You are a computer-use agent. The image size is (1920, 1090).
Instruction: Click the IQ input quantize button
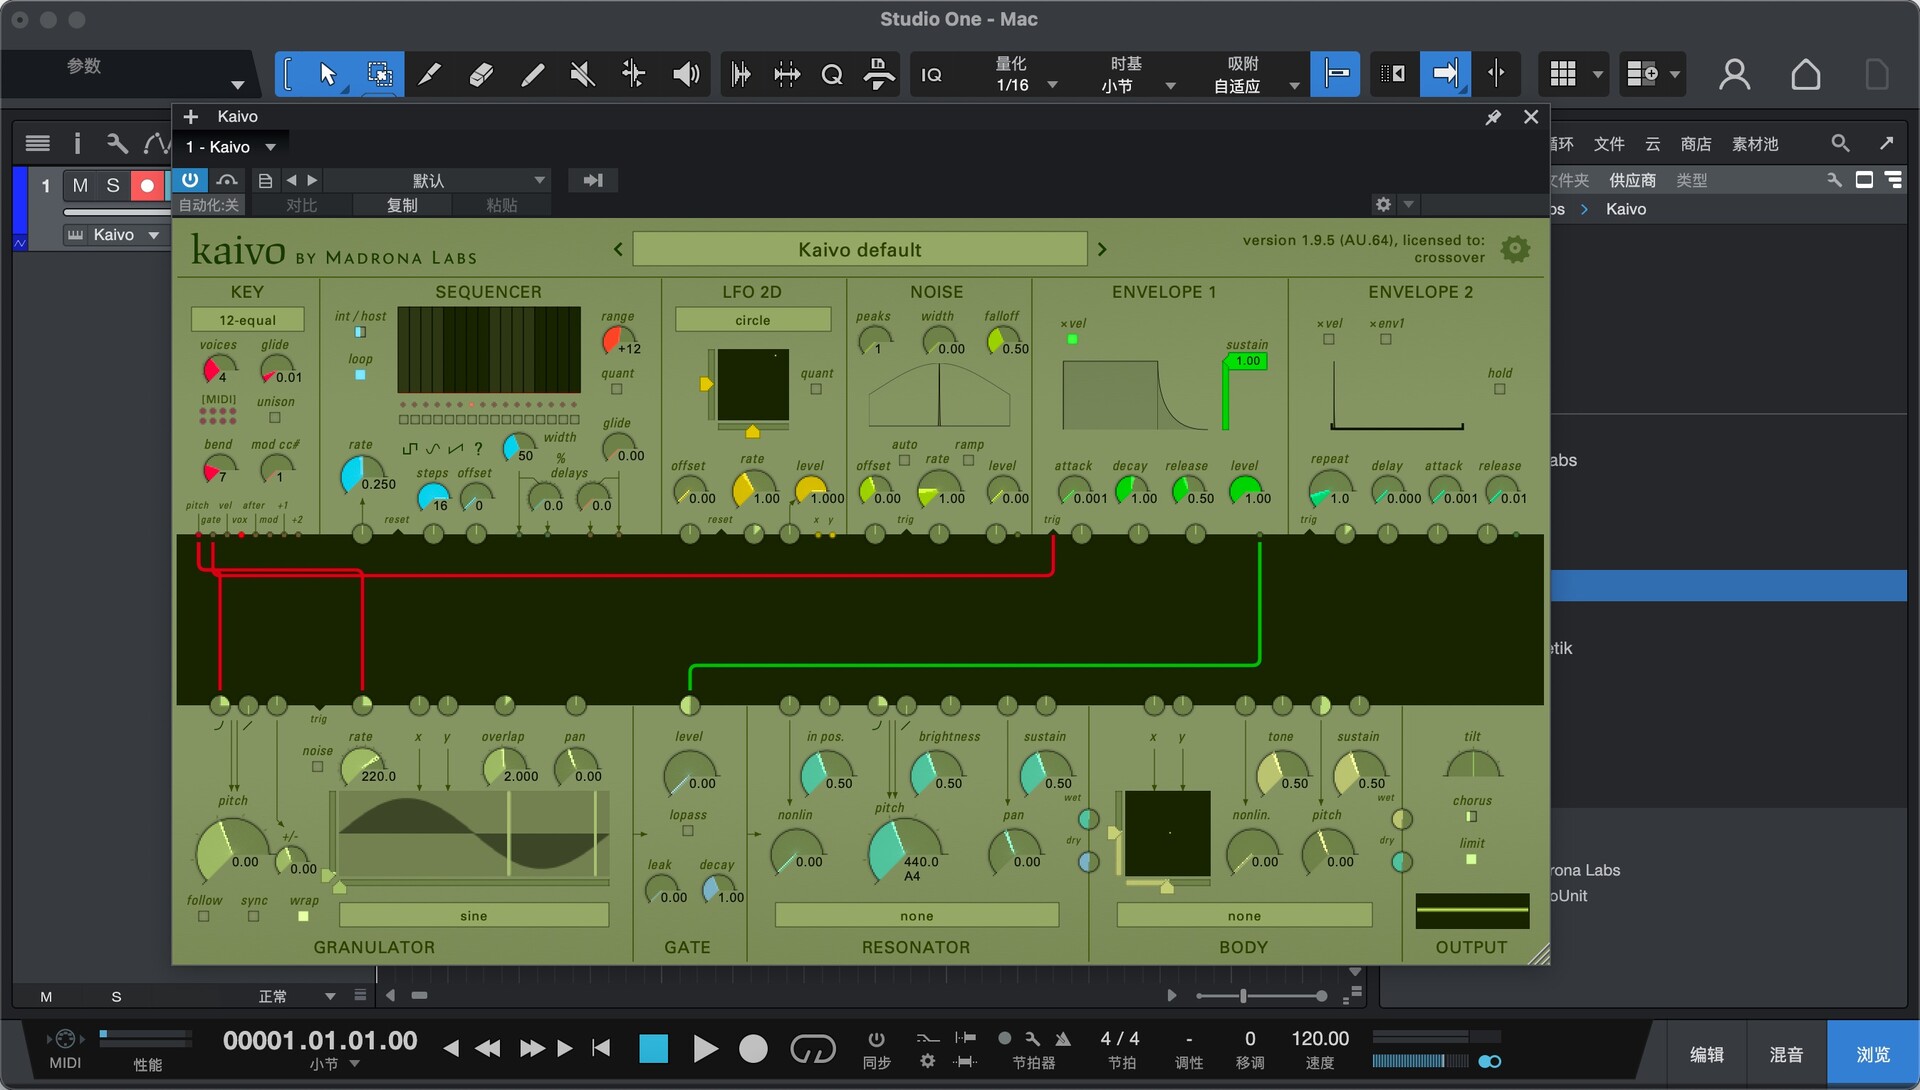coord(931,74)
